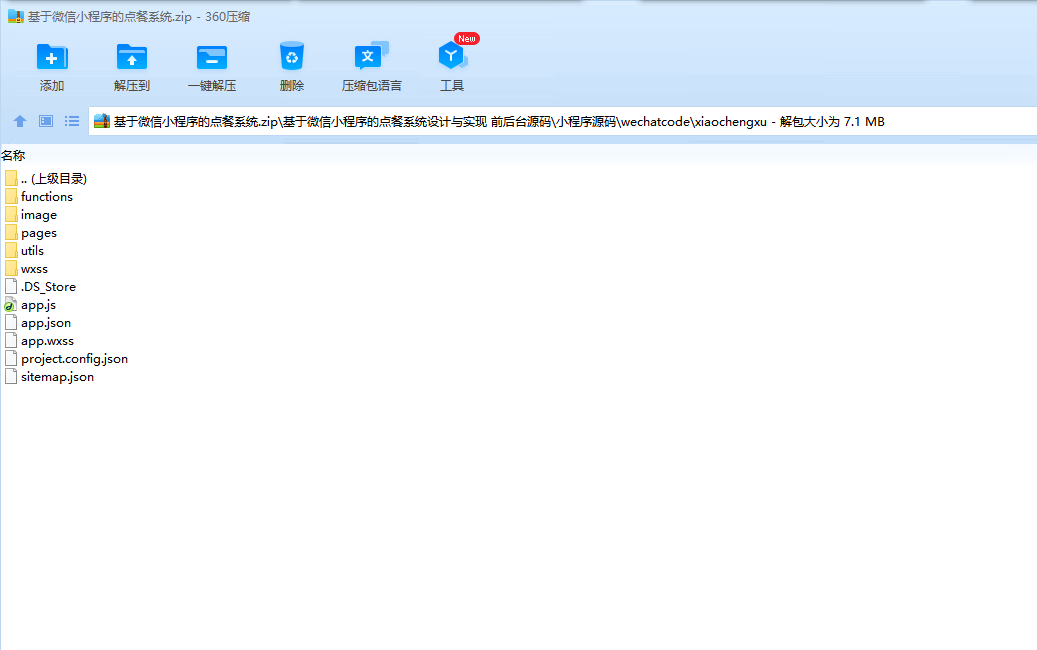
Task: Click the 360压缩 app icon in the title bar
Action: 16,17
